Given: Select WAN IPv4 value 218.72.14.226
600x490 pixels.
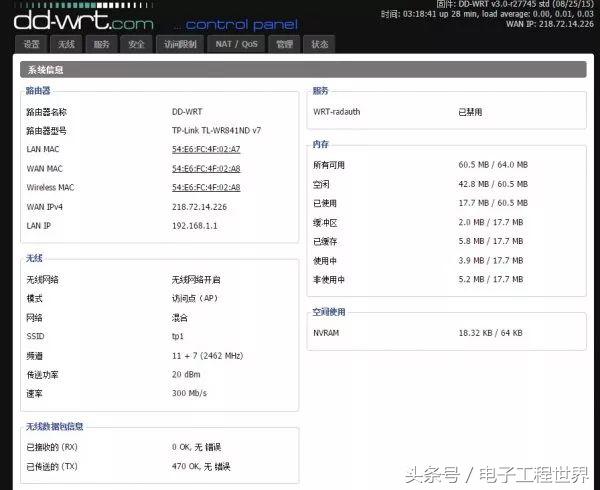Looking at the screenshot, I should 199,207.
